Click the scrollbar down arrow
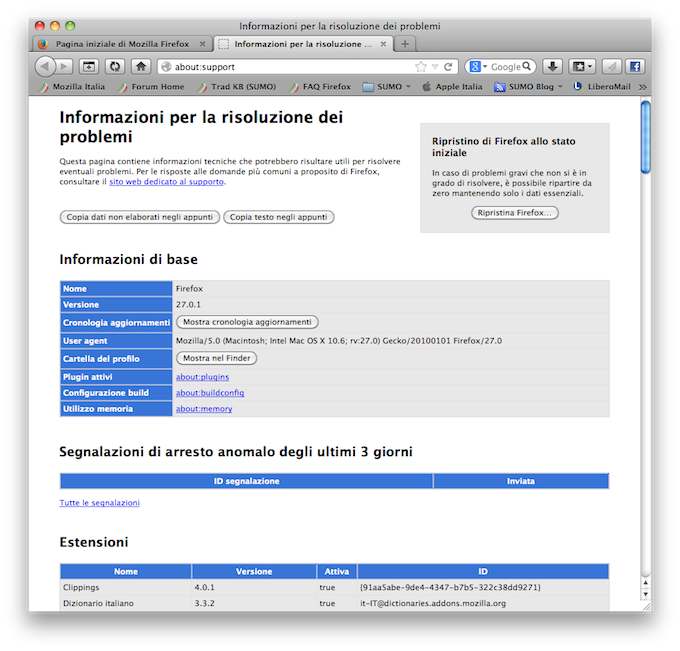This screenshot has width=680, height=651. 646,594
